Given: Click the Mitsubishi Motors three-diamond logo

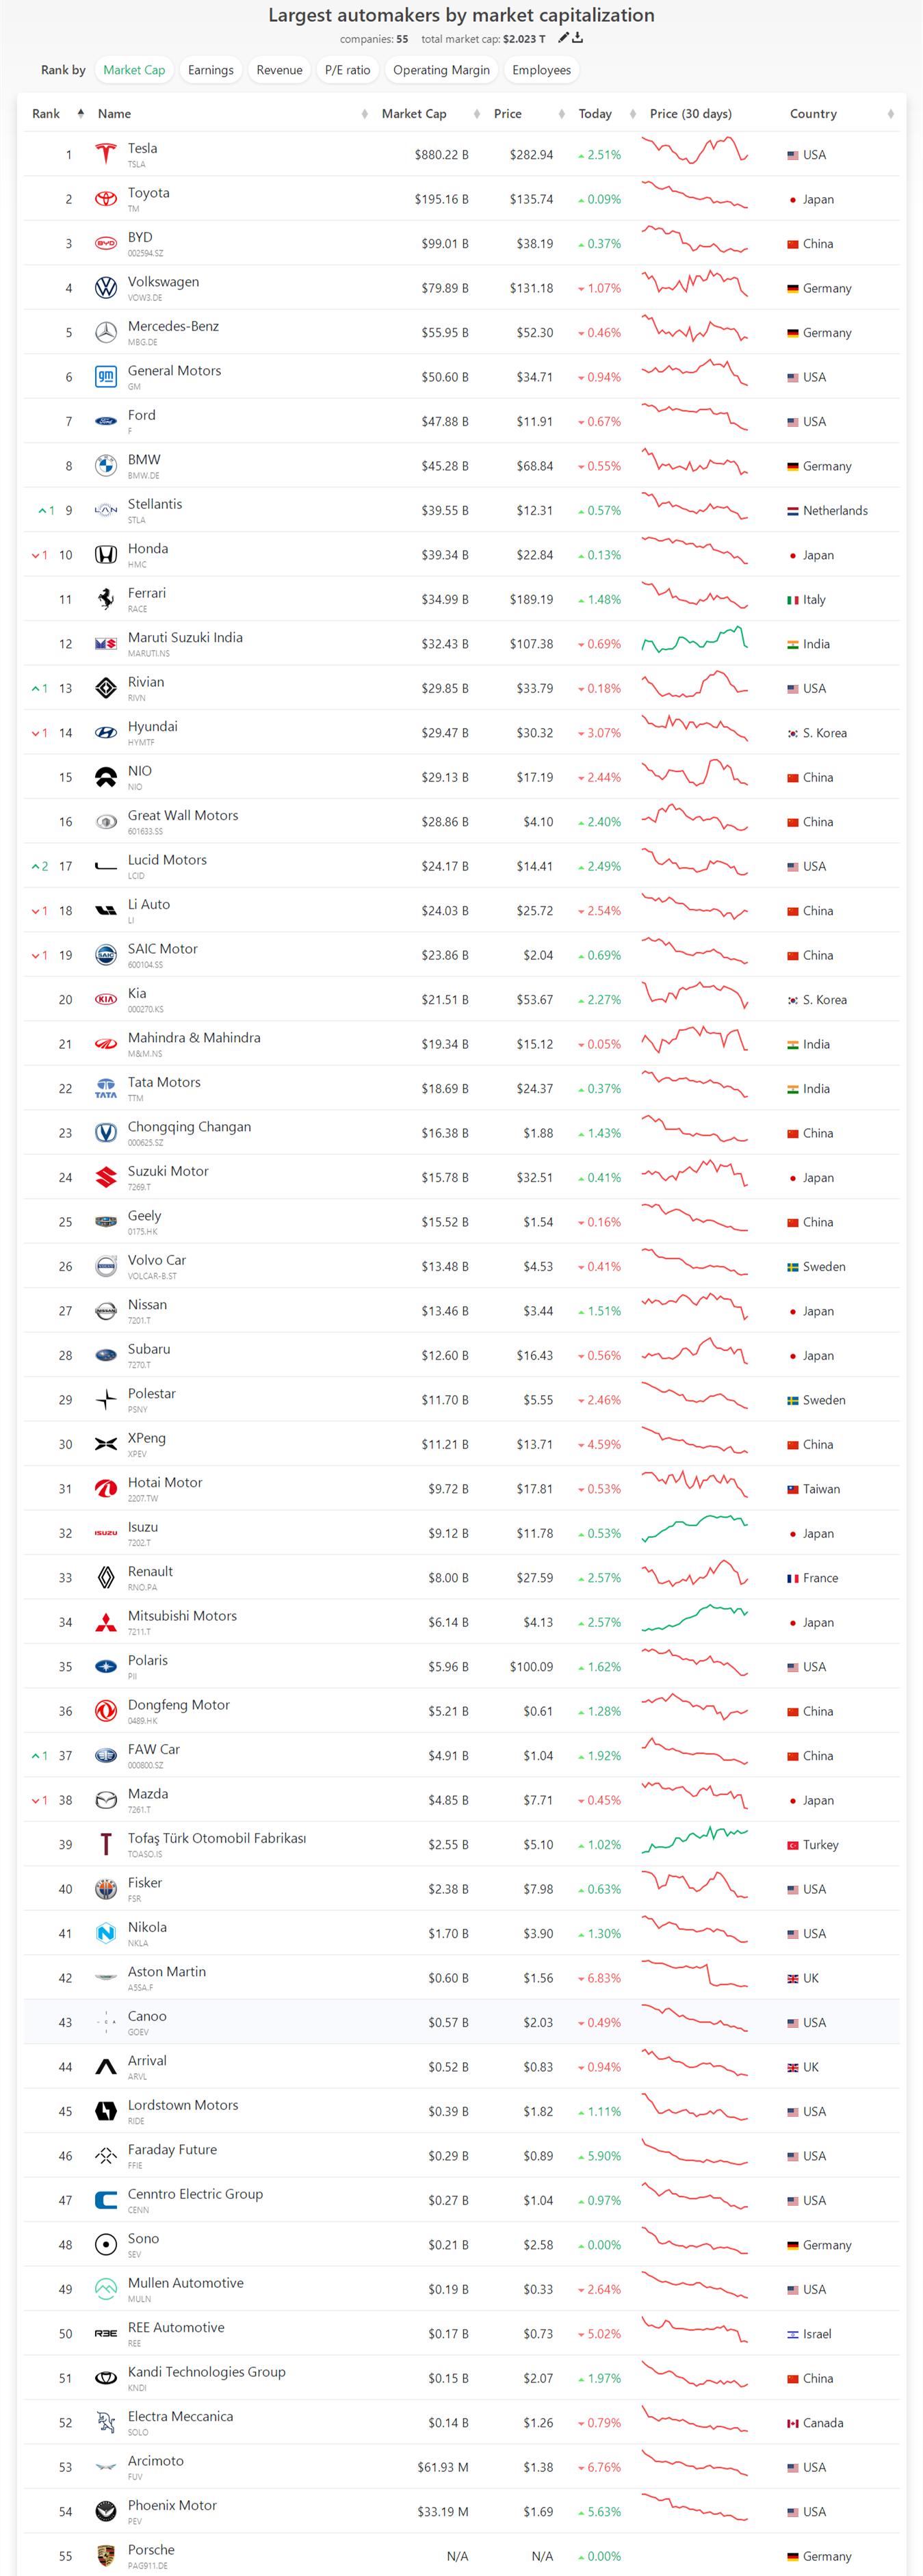Looking at the screenshot, I should click(105, 1622).
